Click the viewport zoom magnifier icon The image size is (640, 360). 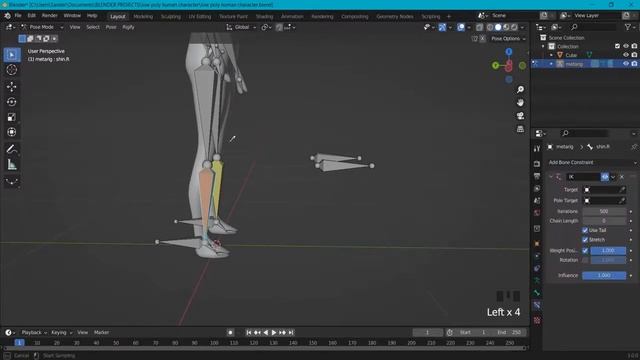coord(520,89)
